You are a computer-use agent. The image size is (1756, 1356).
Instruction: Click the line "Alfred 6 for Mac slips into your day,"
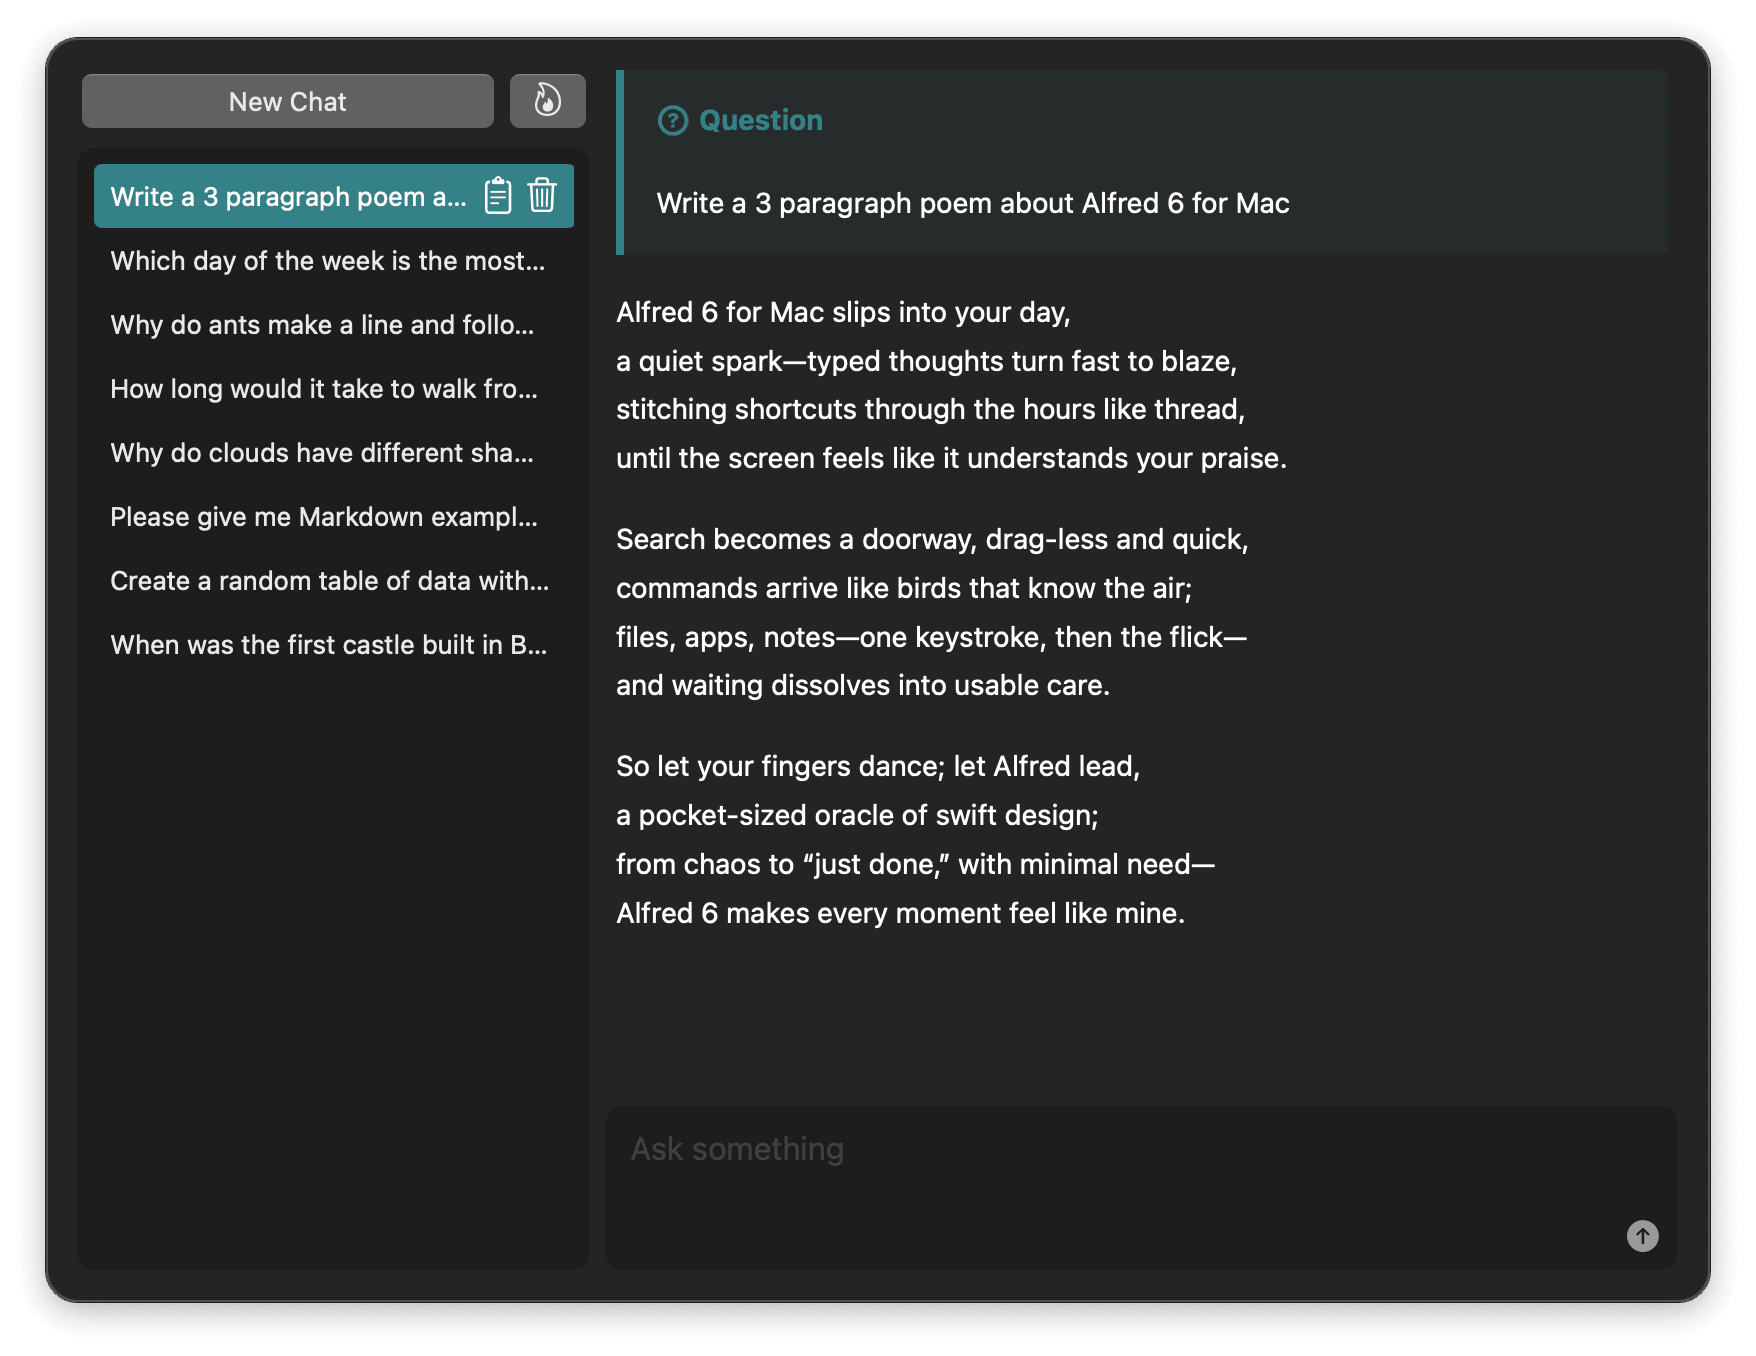pos(843,313)
